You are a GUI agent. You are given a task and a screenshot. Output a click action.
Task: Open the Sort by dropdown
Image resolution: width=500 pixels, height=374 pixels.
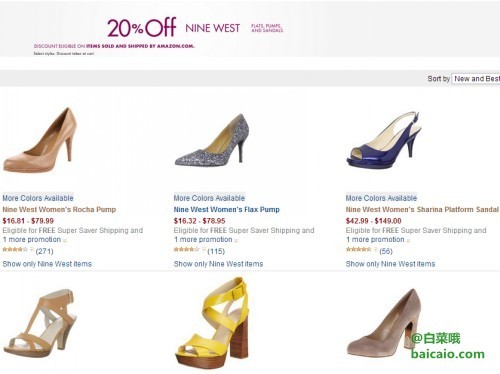click(x=476, y=79)
